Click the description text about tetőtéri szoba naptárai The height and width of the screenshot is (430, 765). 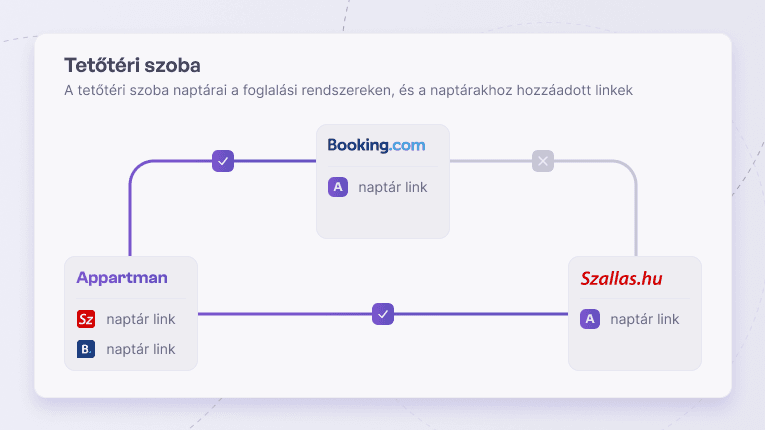click(x=348, y=90)
